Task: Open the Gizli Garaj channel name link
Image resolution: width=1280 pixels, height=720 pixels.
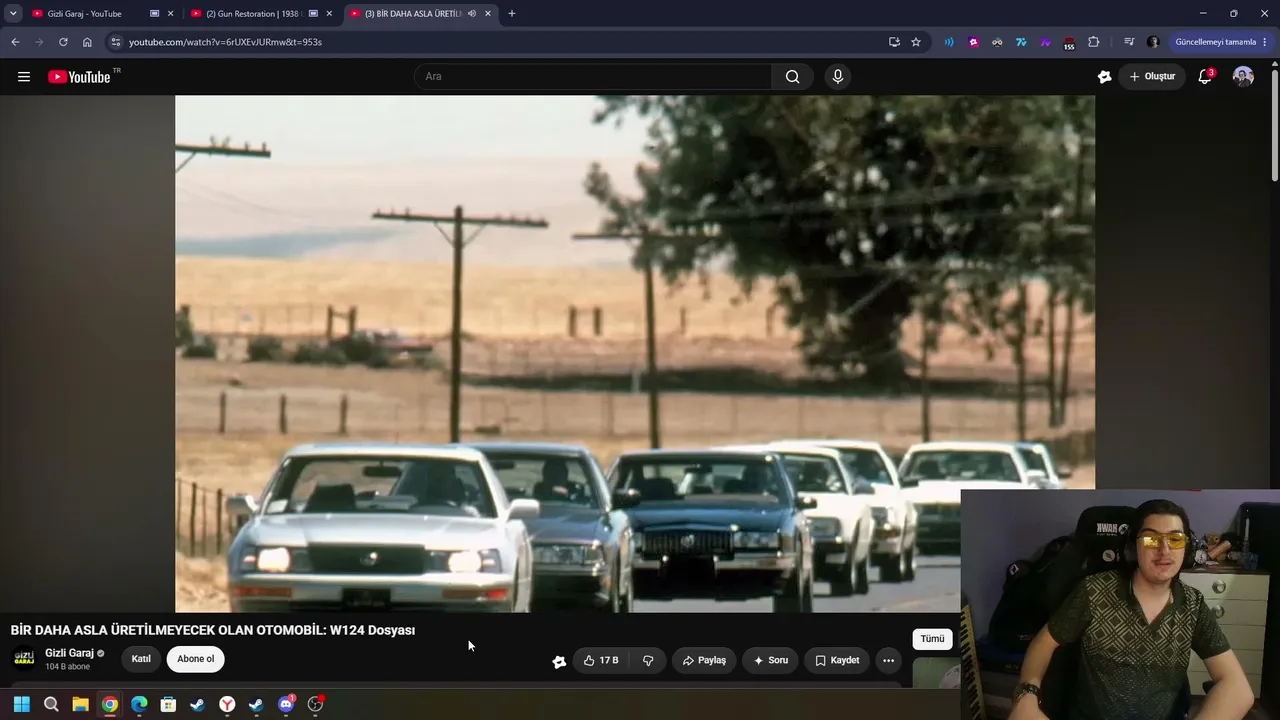Action: tap(69, 653)
